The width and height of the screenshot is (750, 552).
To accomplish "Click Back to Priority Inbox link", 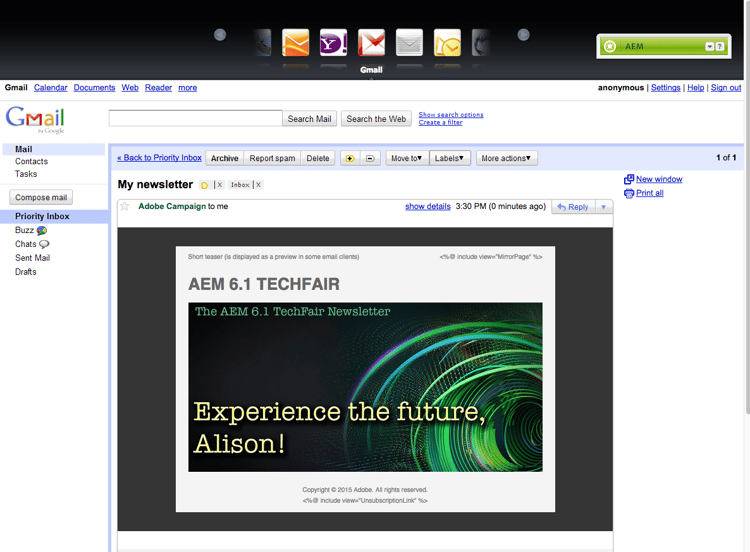I will click(159, 158).
